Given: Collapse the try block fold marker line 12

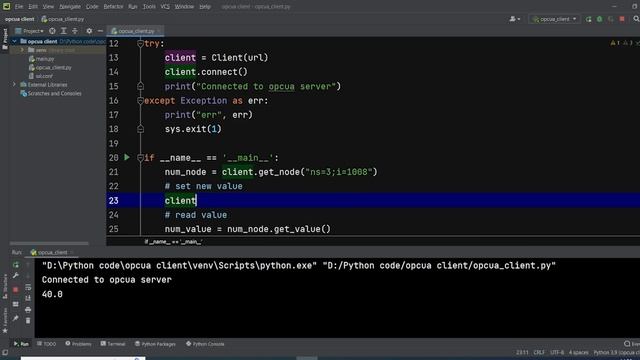Looking at the screenshot, I should click(140, 43).
